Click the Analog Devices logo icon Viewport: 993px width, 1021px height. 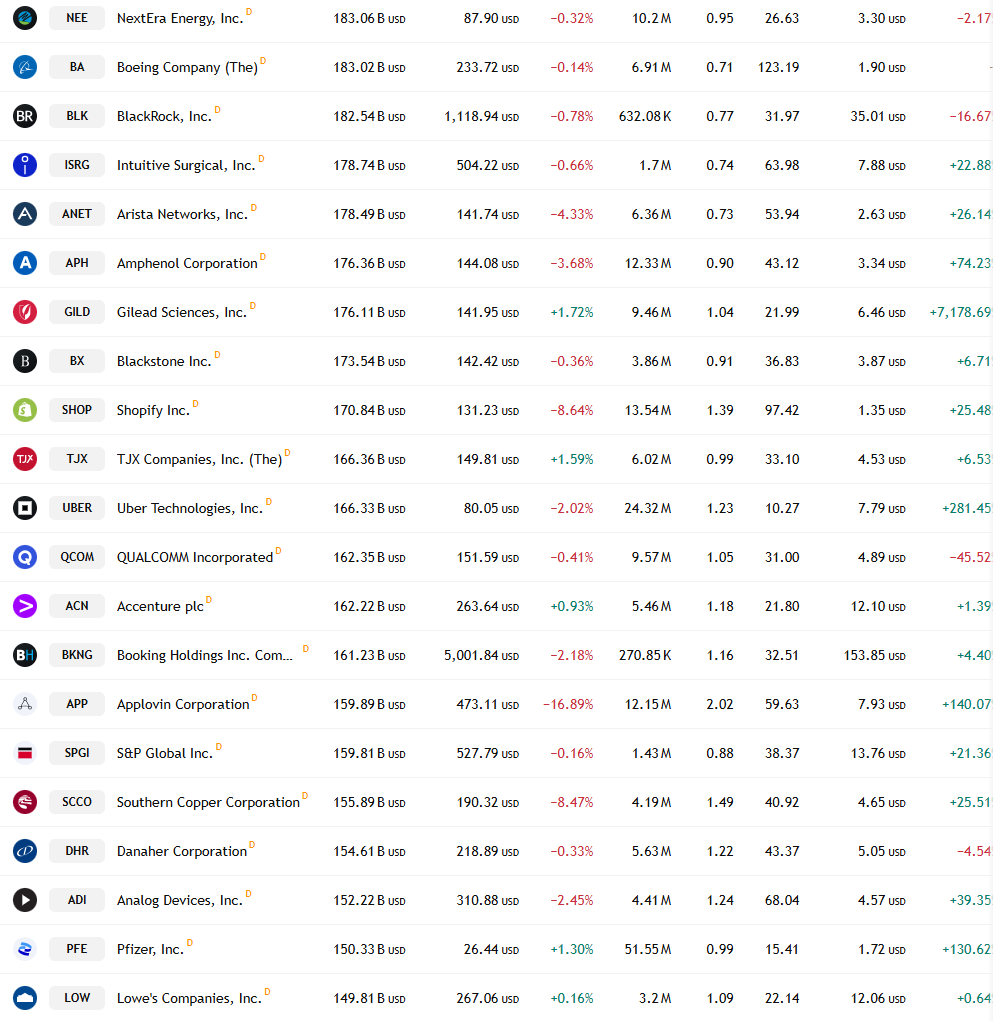pos(25,900)
